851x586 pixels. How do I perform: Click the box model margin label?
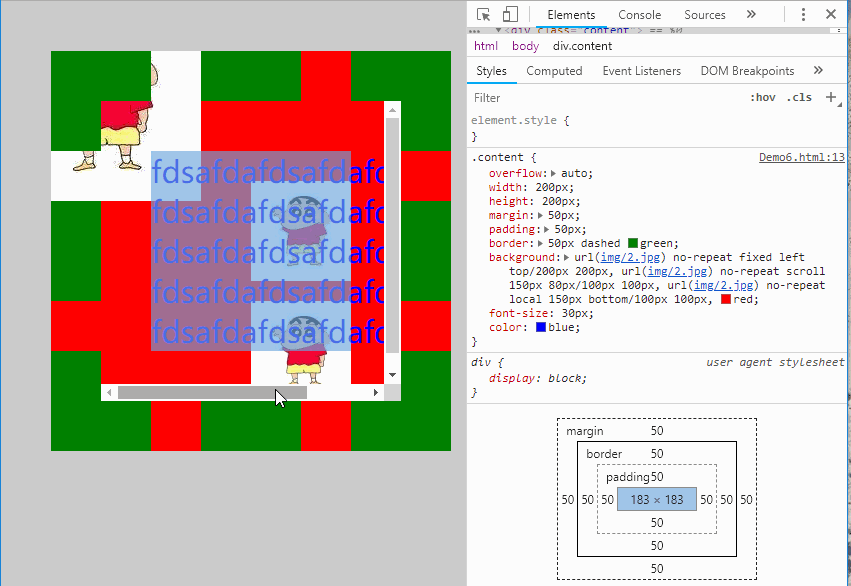click(585, 431)
